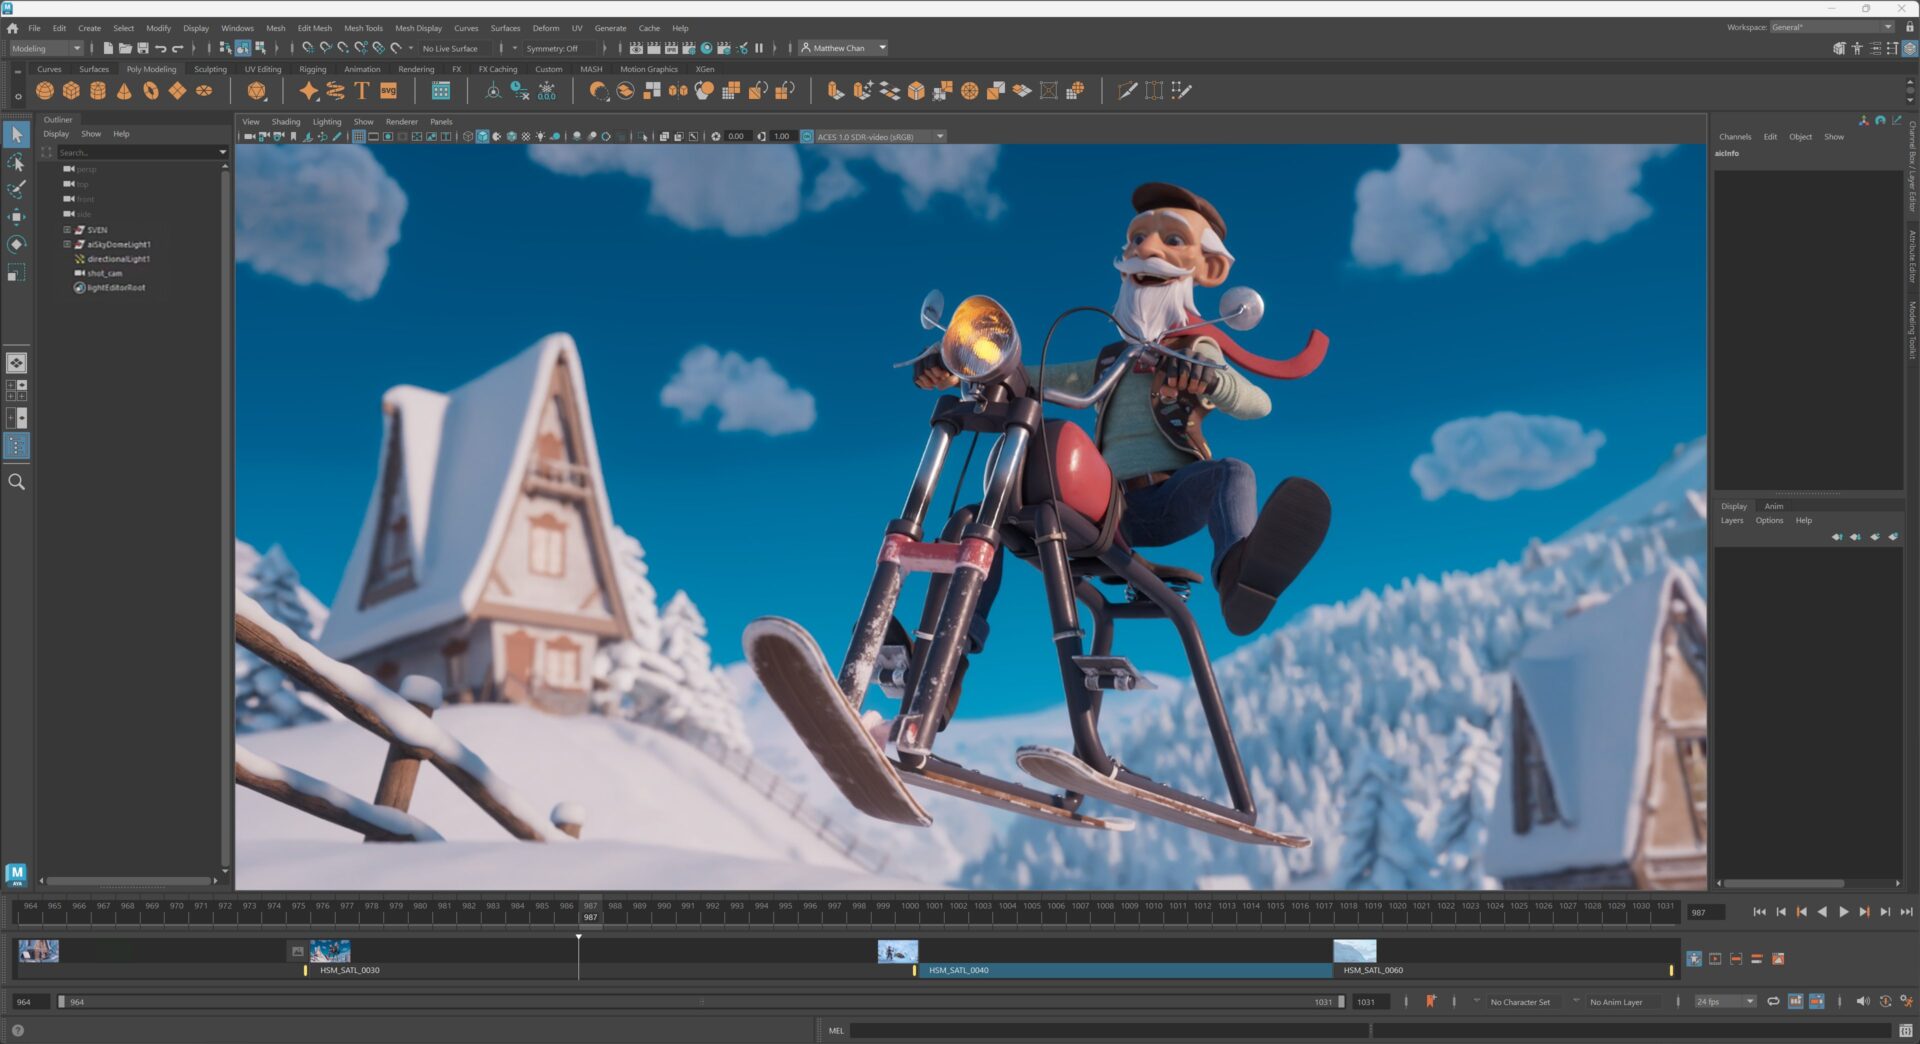Select the Polygon Type tool on the shelf
The width and height of the screenshot is (1920, 1044).
(362, 90)
